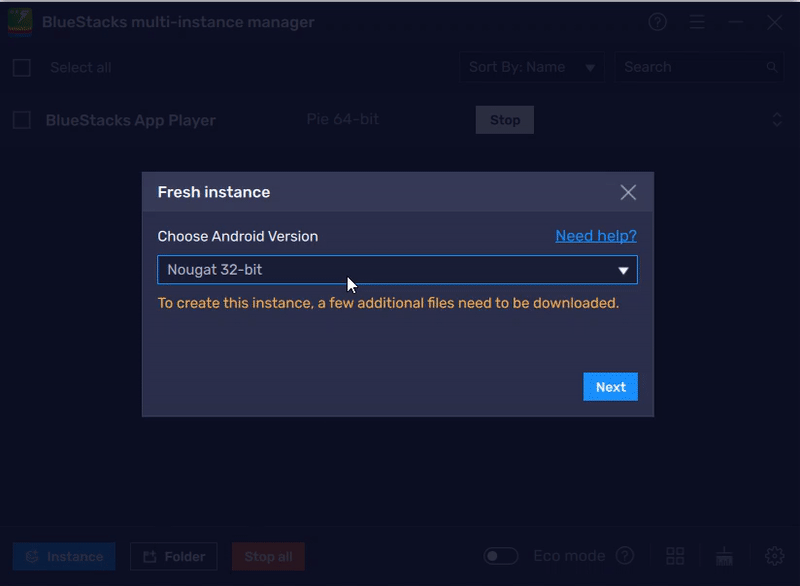The width and height of the screenshot is (800, 586).
Task: Click the Select all label
Action: coord(81,68)
